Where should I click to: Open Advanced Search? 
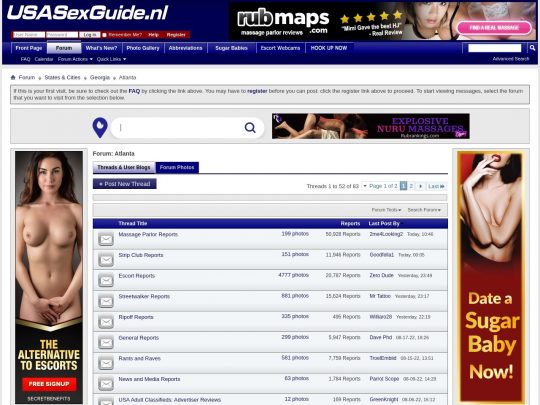tap(511, 59)
